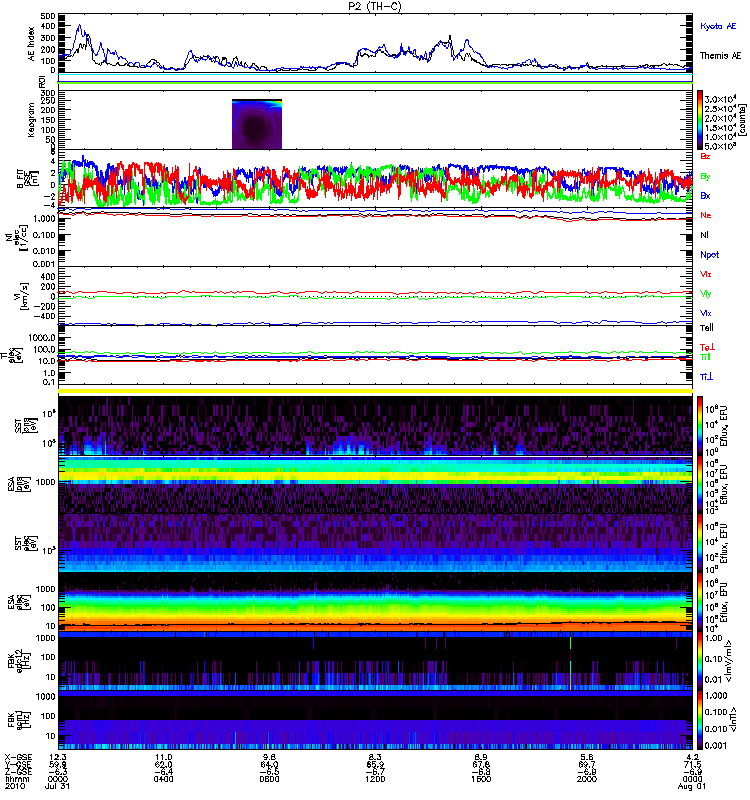Click the red Bz legend label
This screenshot has width=750, height=800.
pos(705,156)
